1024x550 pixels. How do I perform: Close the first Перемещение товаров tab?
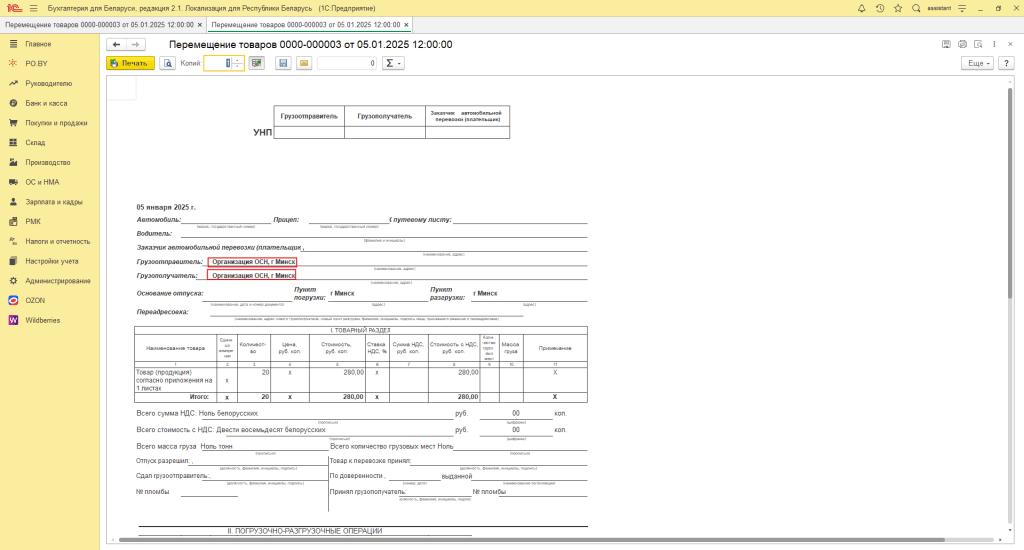(x=200, y=25)
